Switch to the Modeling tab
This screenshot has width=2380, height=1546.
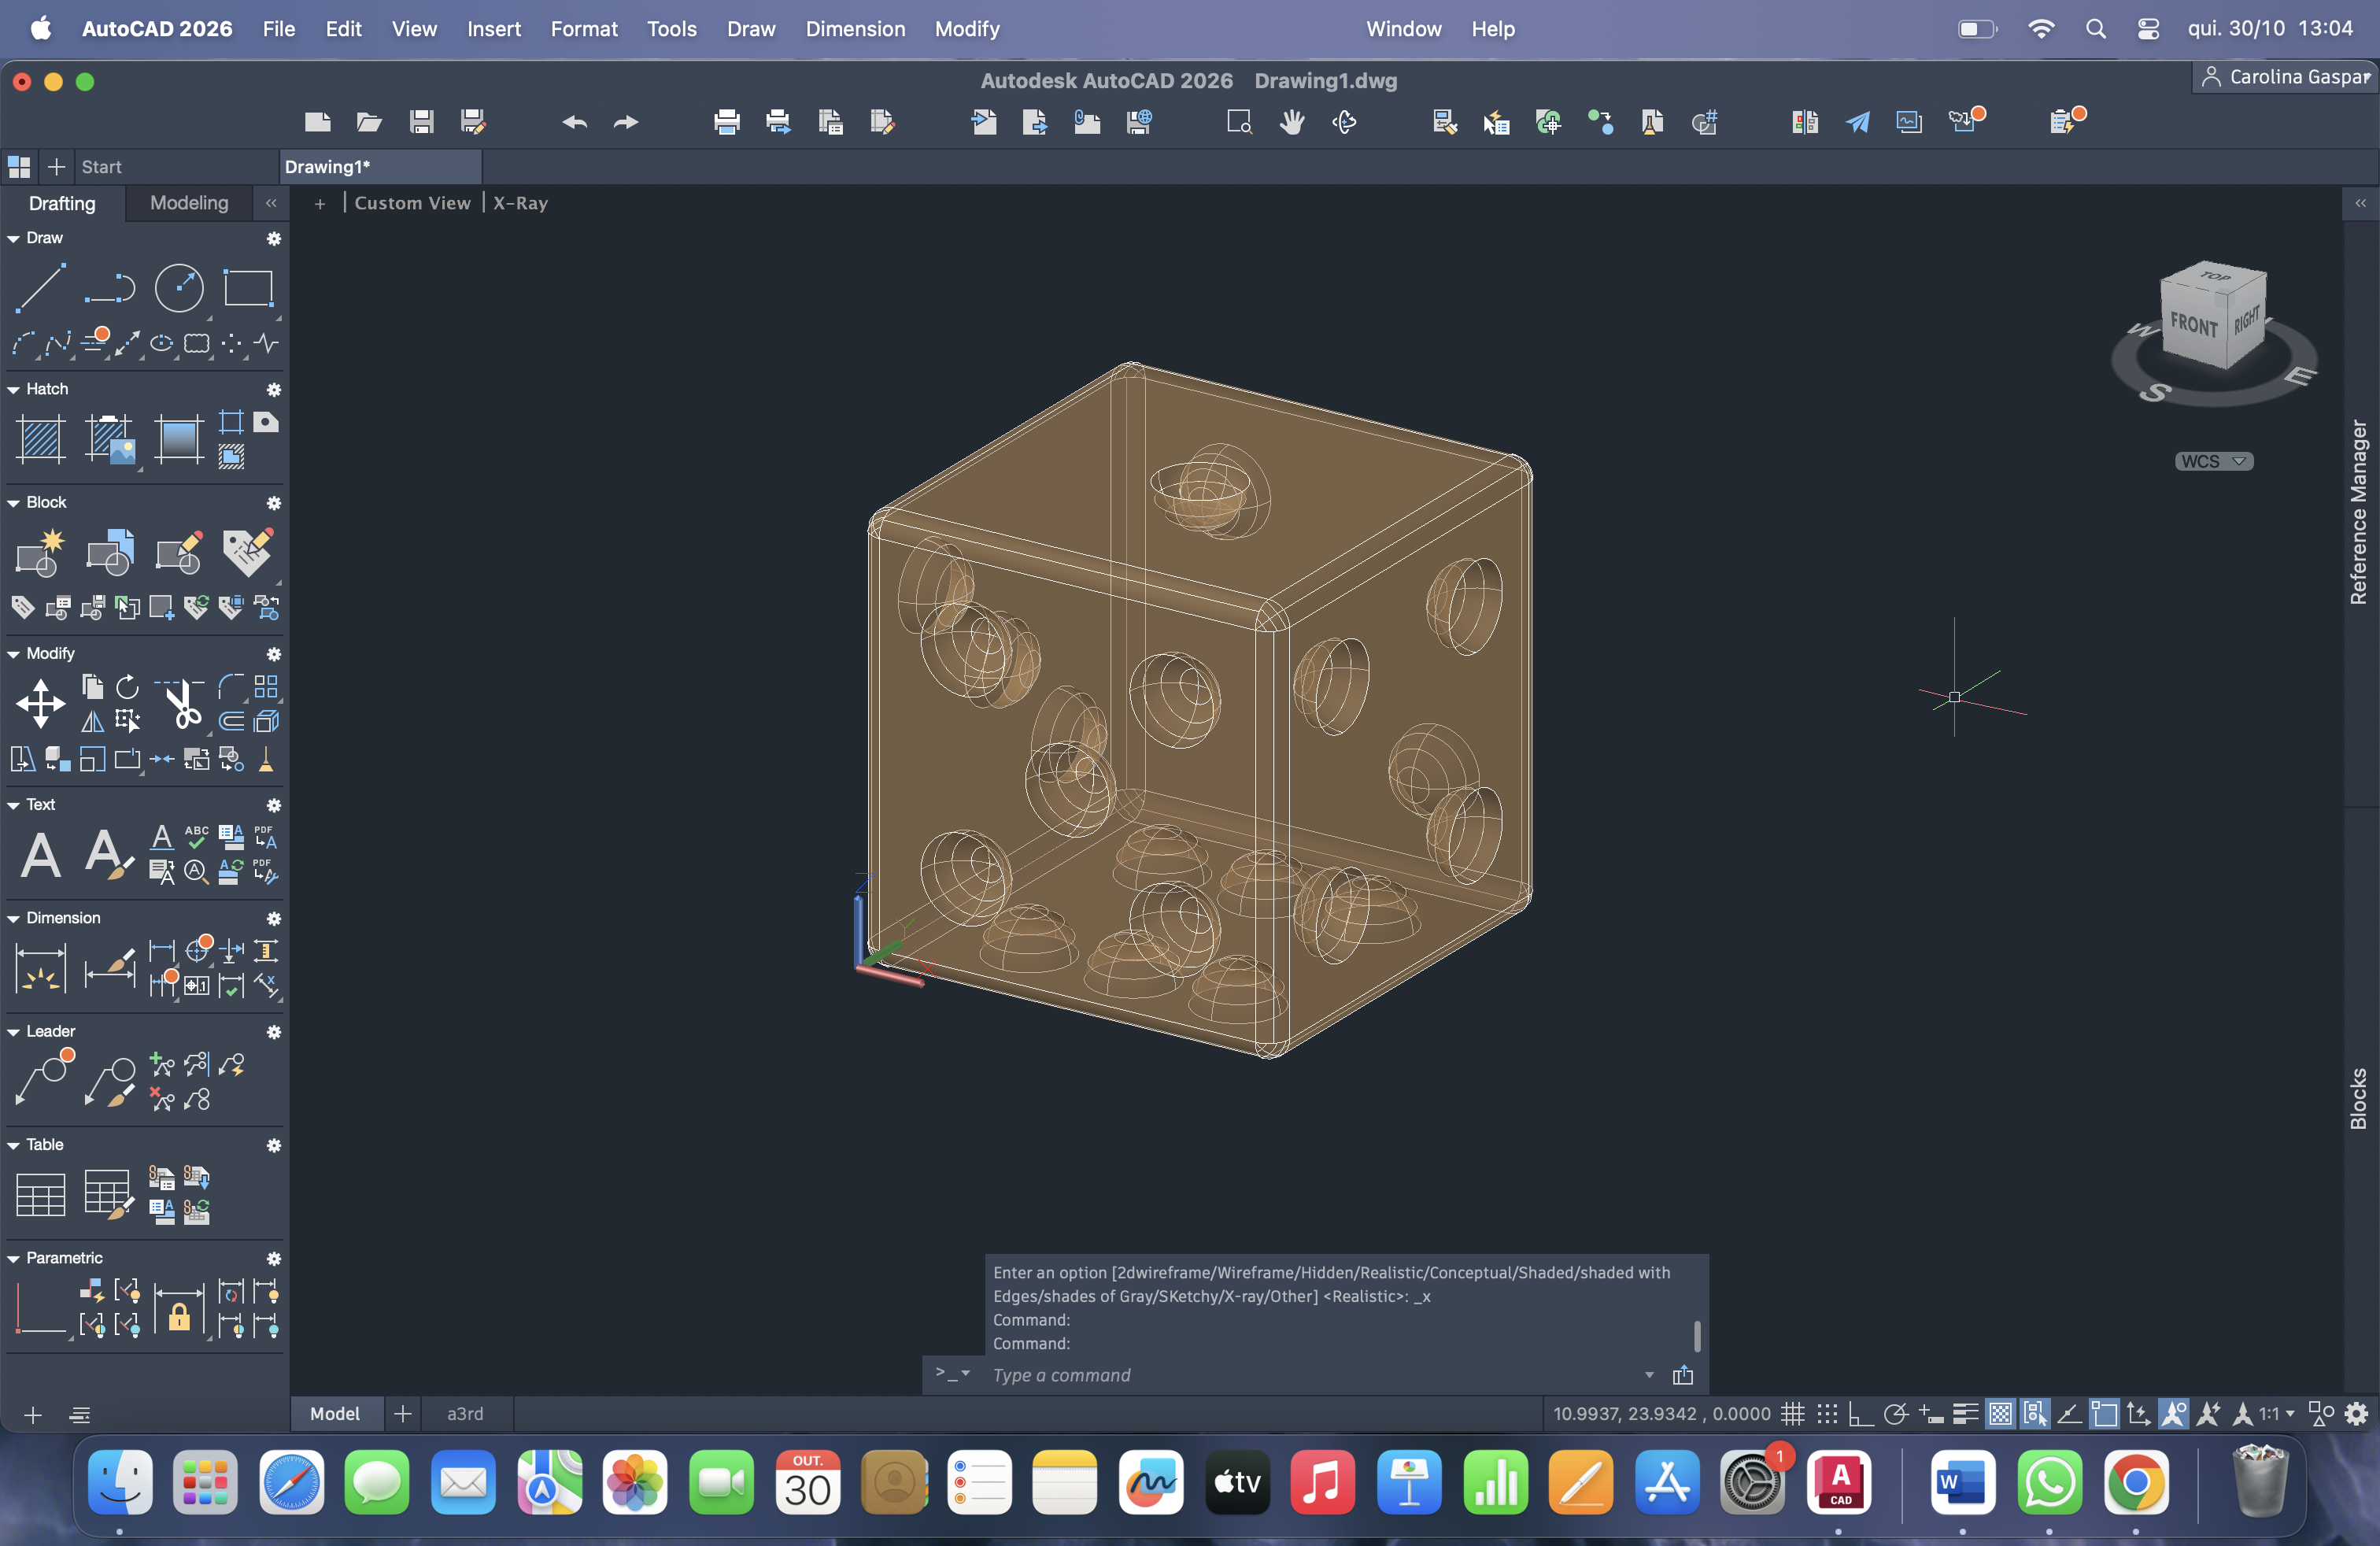[189, 203]
